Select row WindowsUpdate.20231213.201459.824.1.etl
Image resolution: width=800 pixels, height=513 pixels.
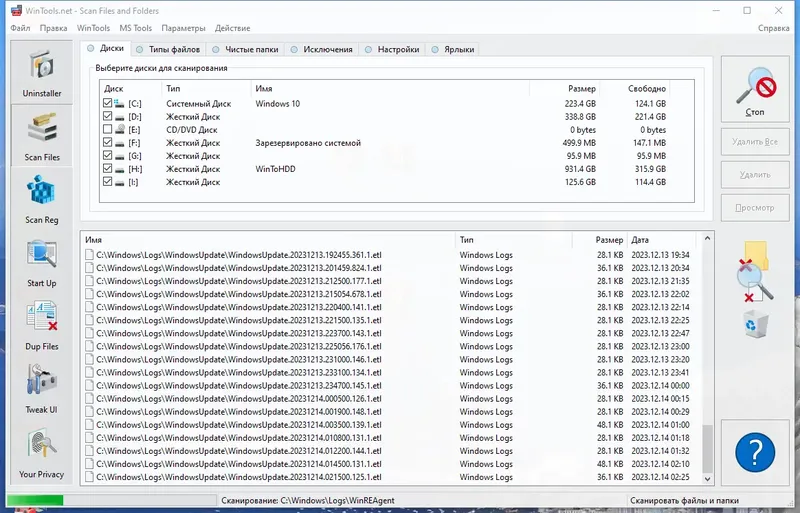tap(389, 268)
